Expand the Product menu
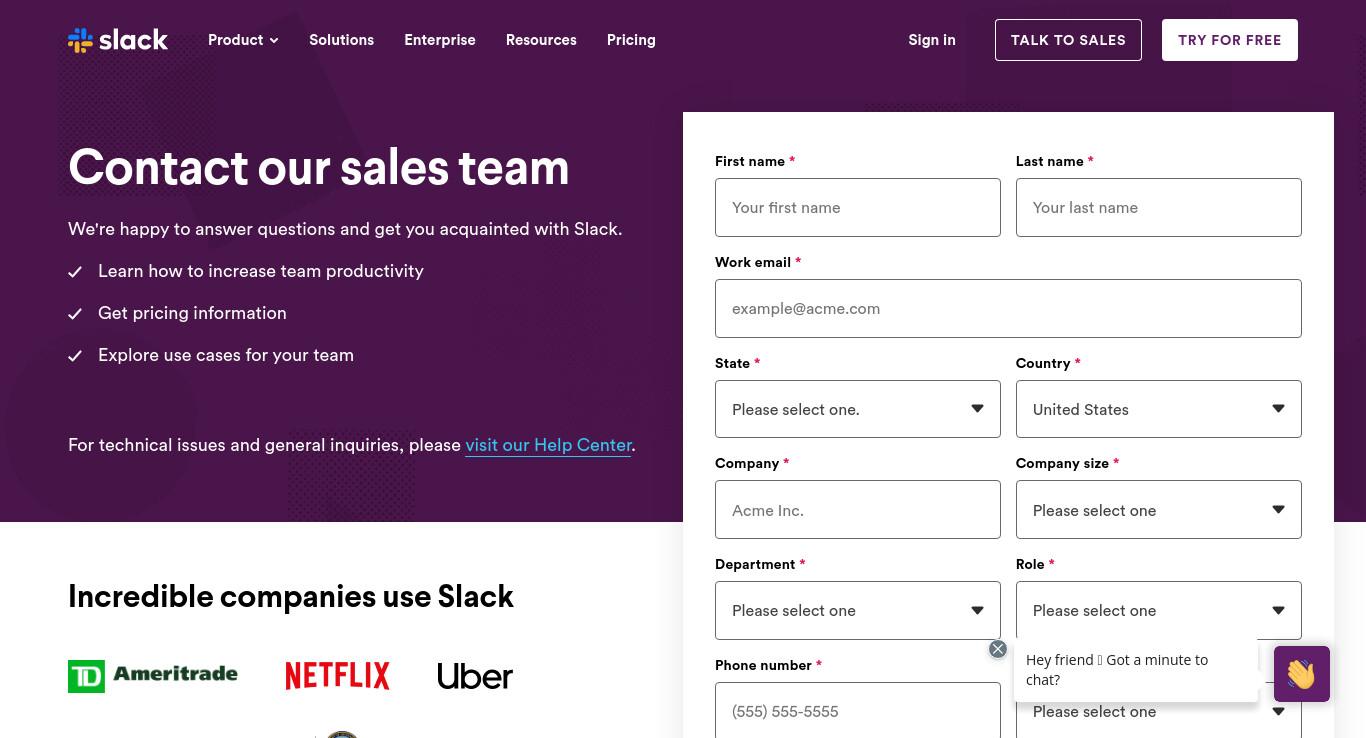The height and width of the screenshot is (738, 1366). (243, 40)
